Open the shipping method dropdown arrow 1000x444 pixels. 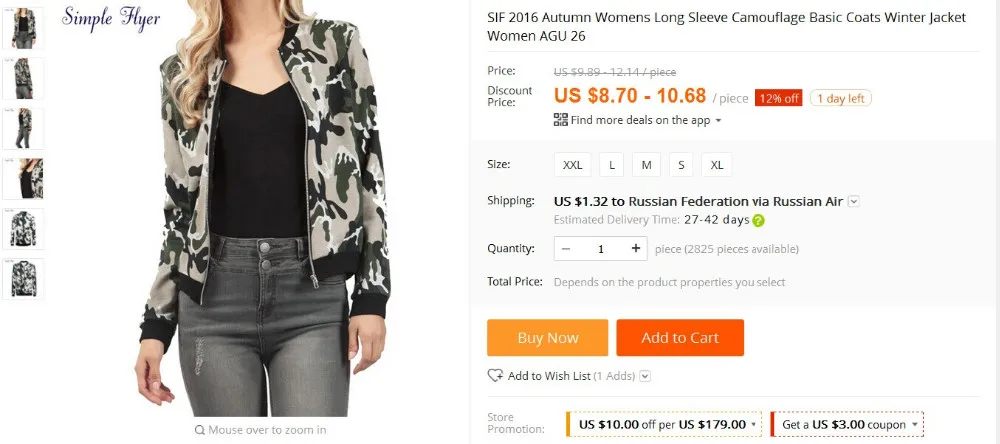click(x=853, y=201)
